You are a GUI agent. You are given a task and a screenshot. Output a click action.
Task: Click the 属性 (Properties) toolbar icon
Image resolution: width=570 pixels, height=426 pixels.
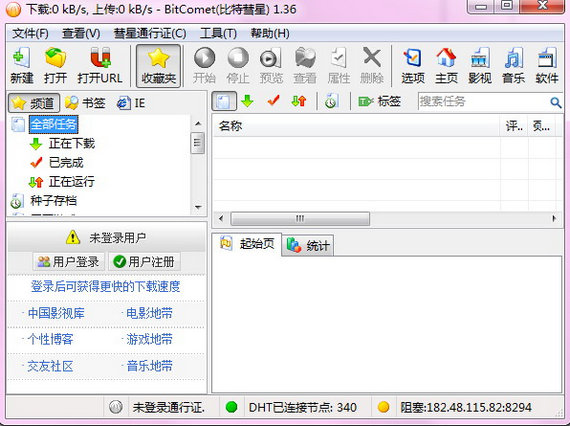pyautogui.click(x=338, y=58)
